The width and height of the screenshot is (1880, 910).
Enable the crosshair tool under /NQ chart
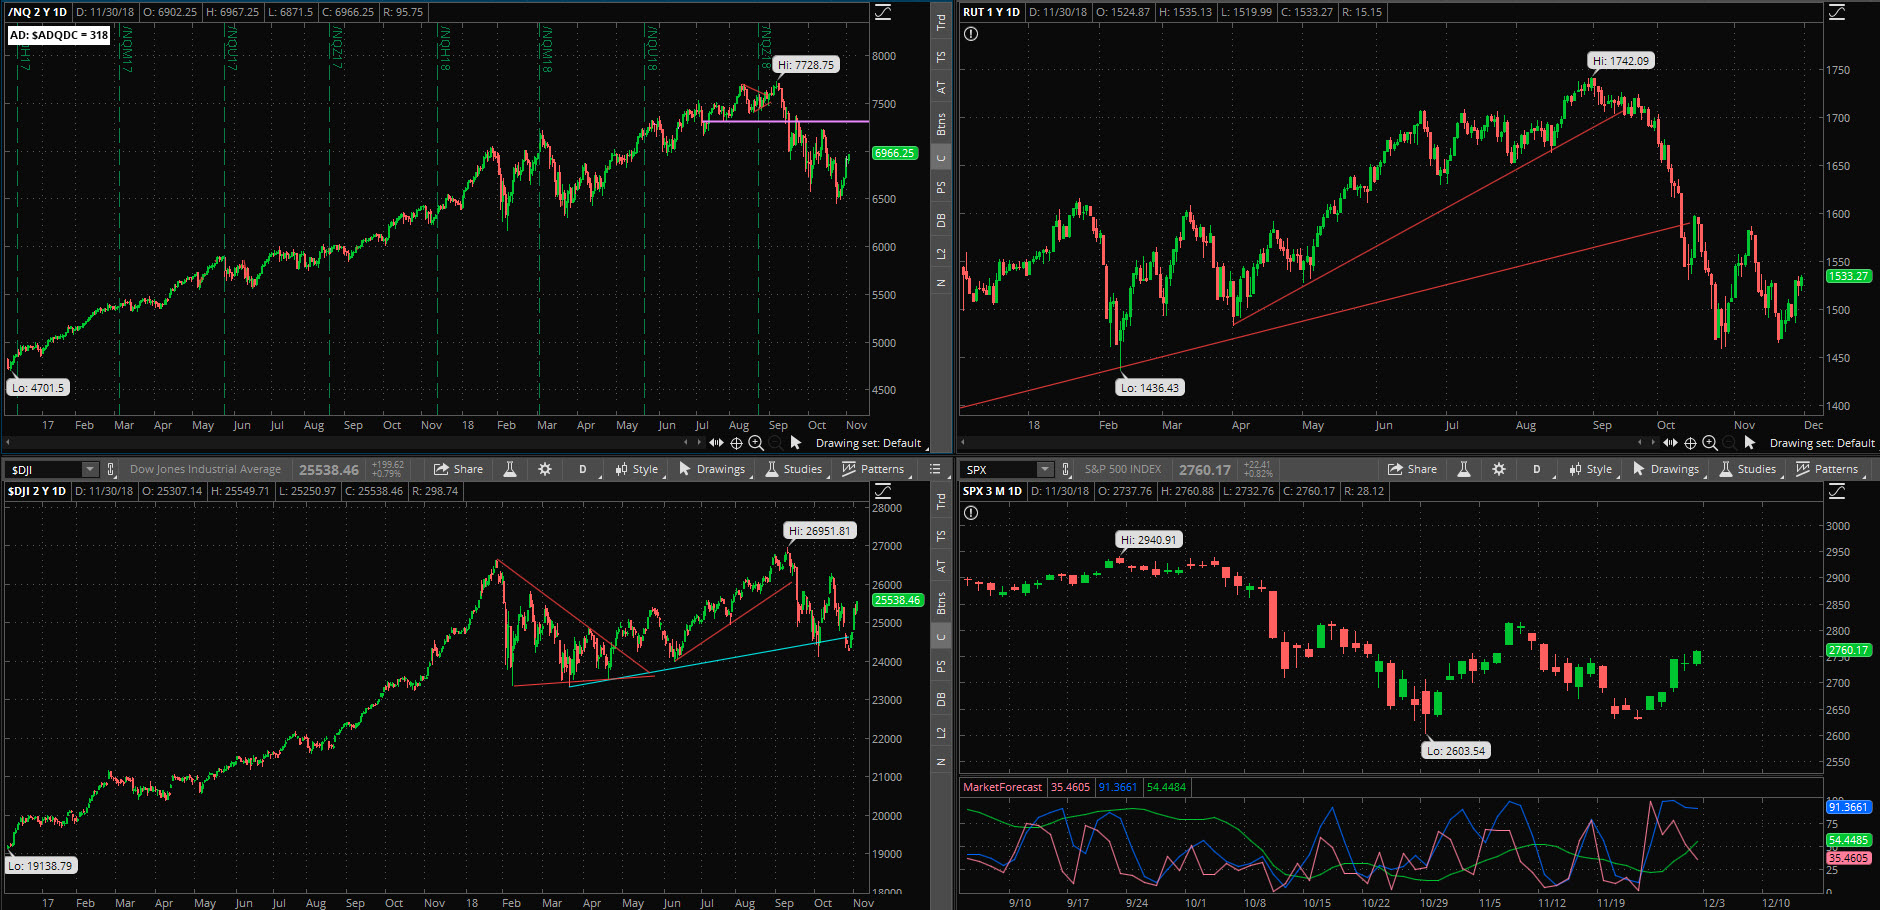point(736,443)
